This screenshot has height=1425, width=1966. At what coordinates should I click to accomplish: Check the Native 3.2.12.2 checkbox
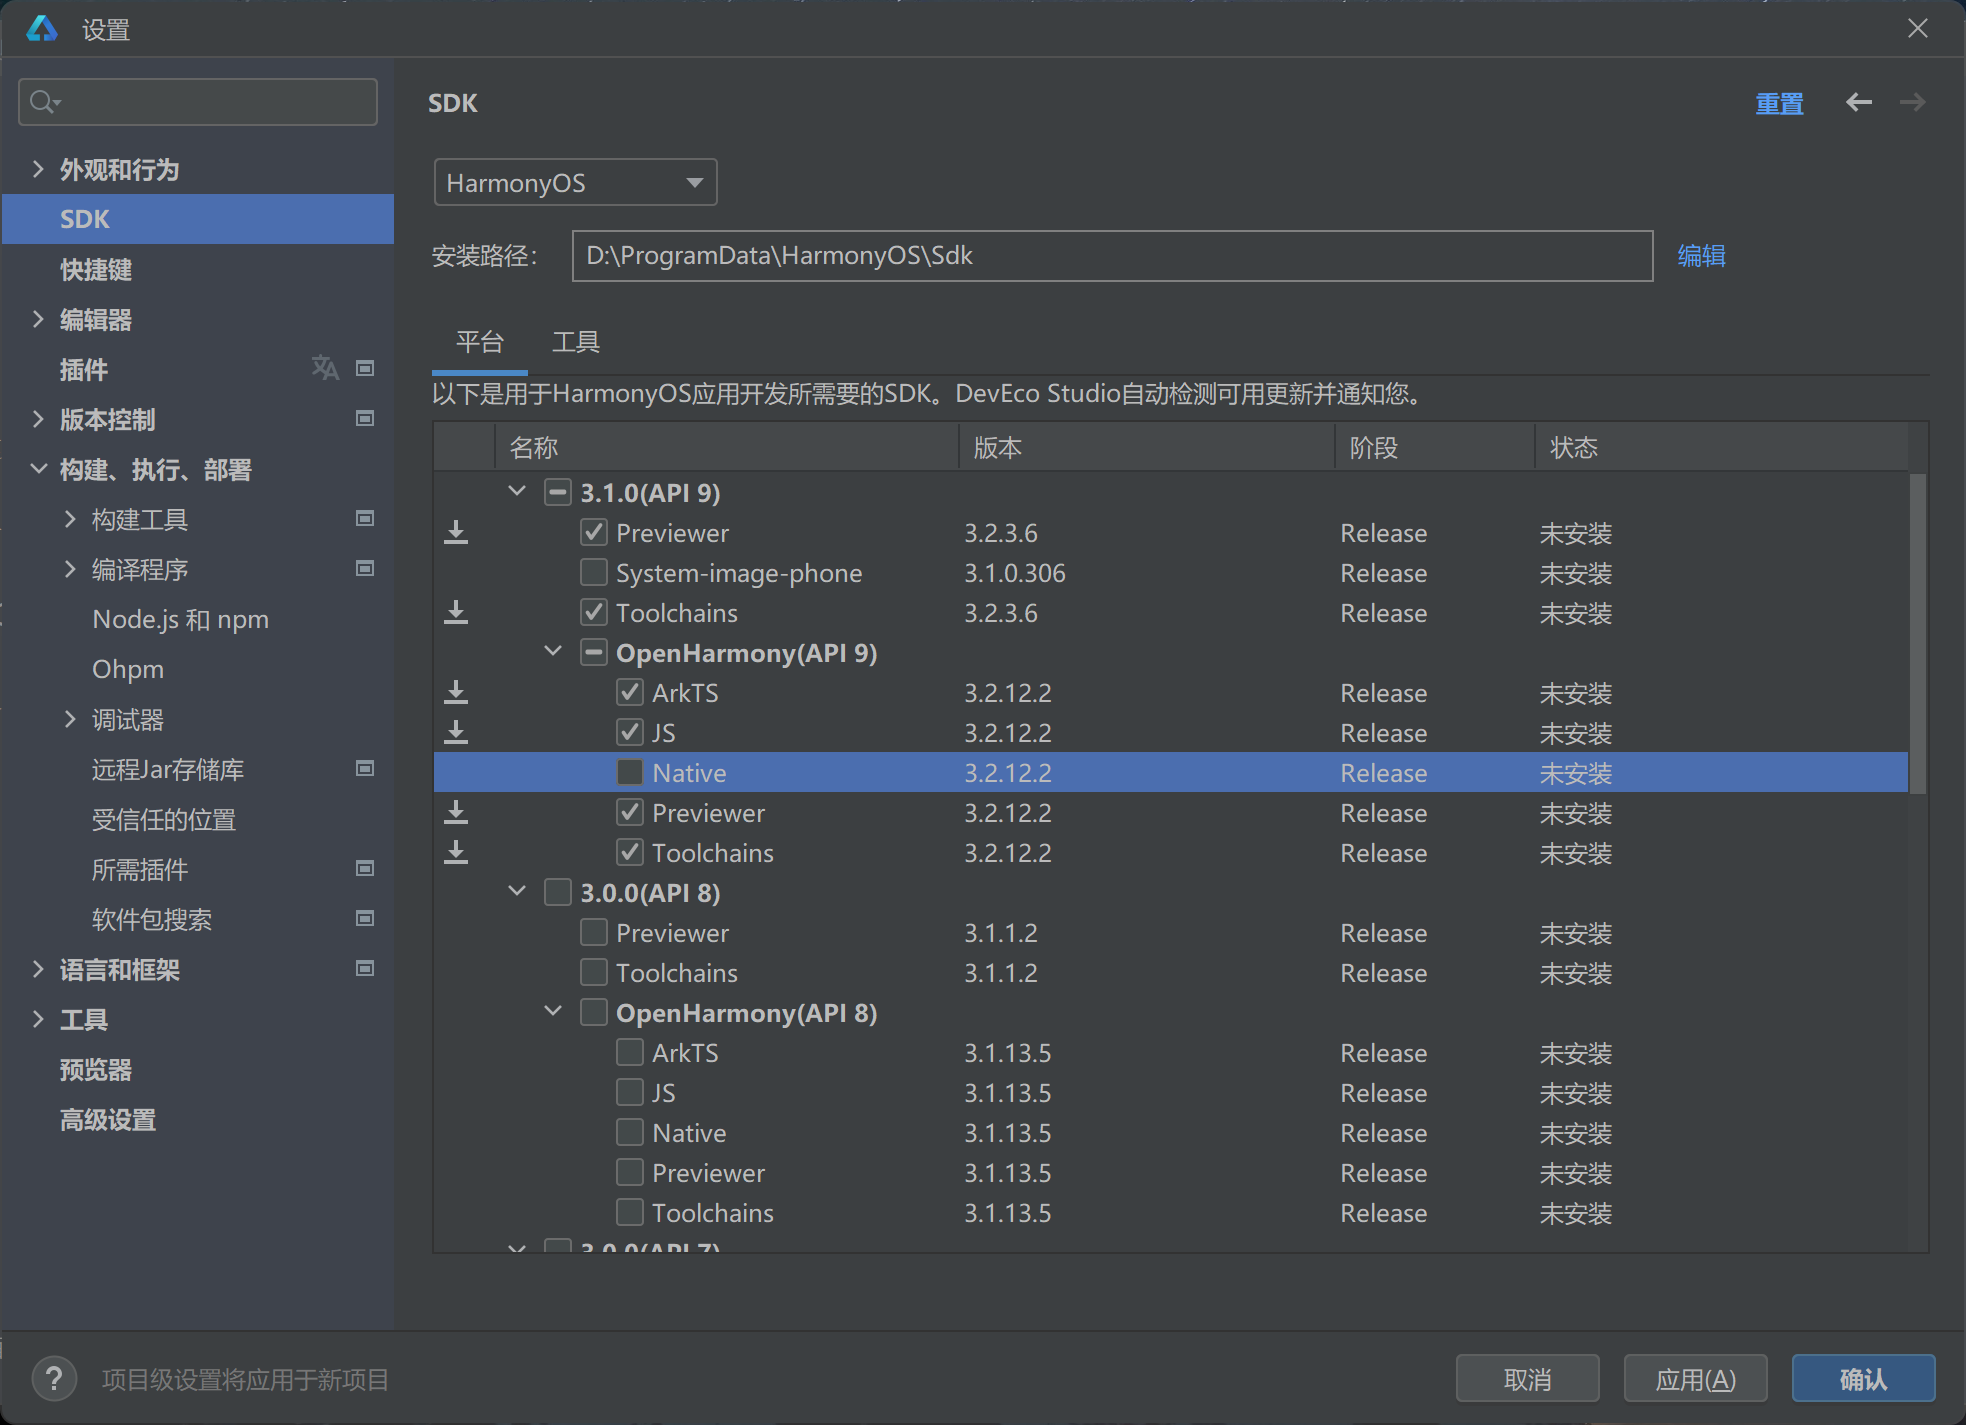630,772
